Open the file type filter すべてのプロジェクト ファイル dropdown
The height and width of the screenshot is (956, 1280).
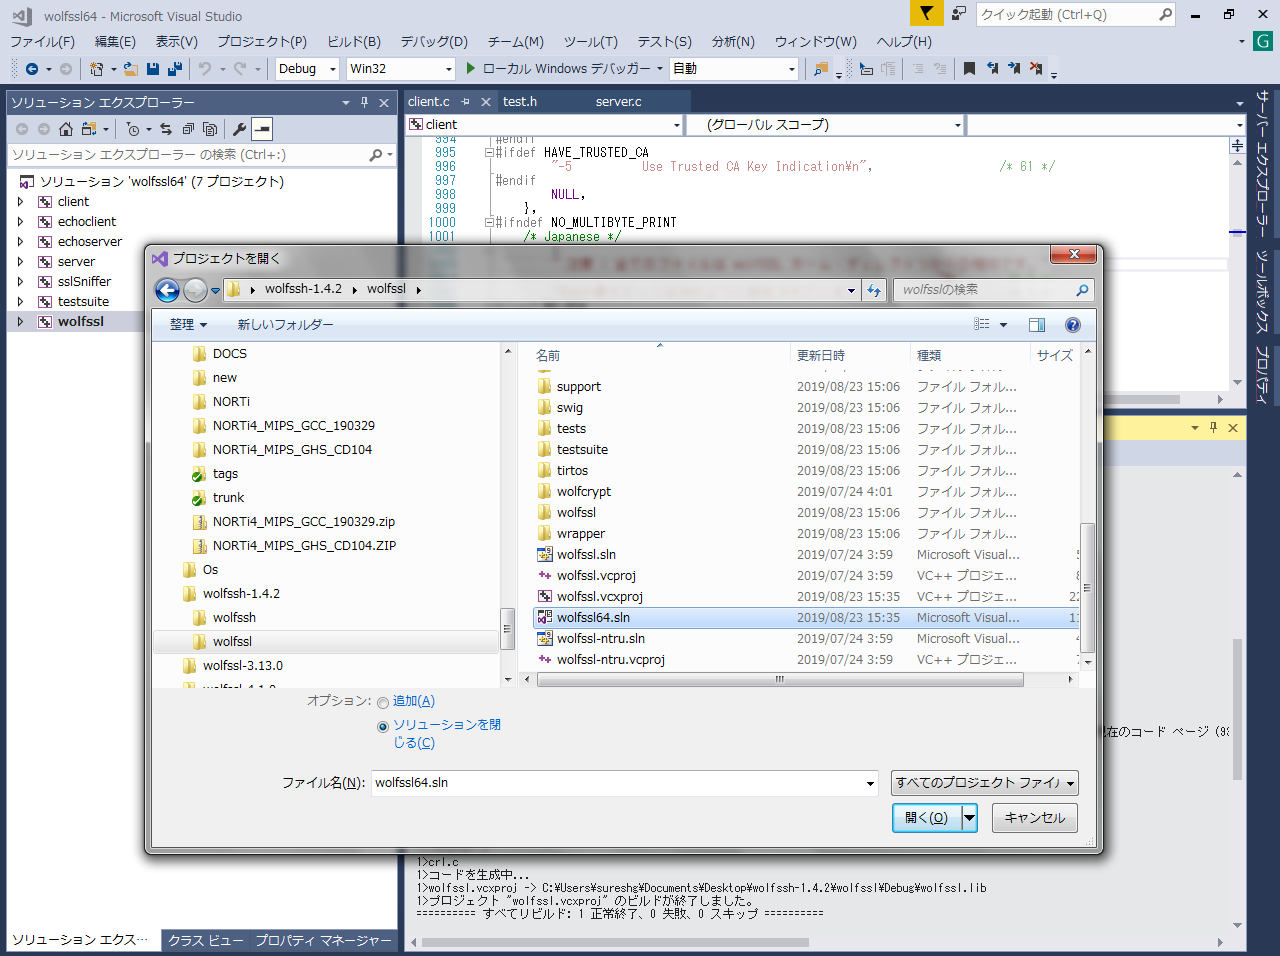(x=985, y=783)
